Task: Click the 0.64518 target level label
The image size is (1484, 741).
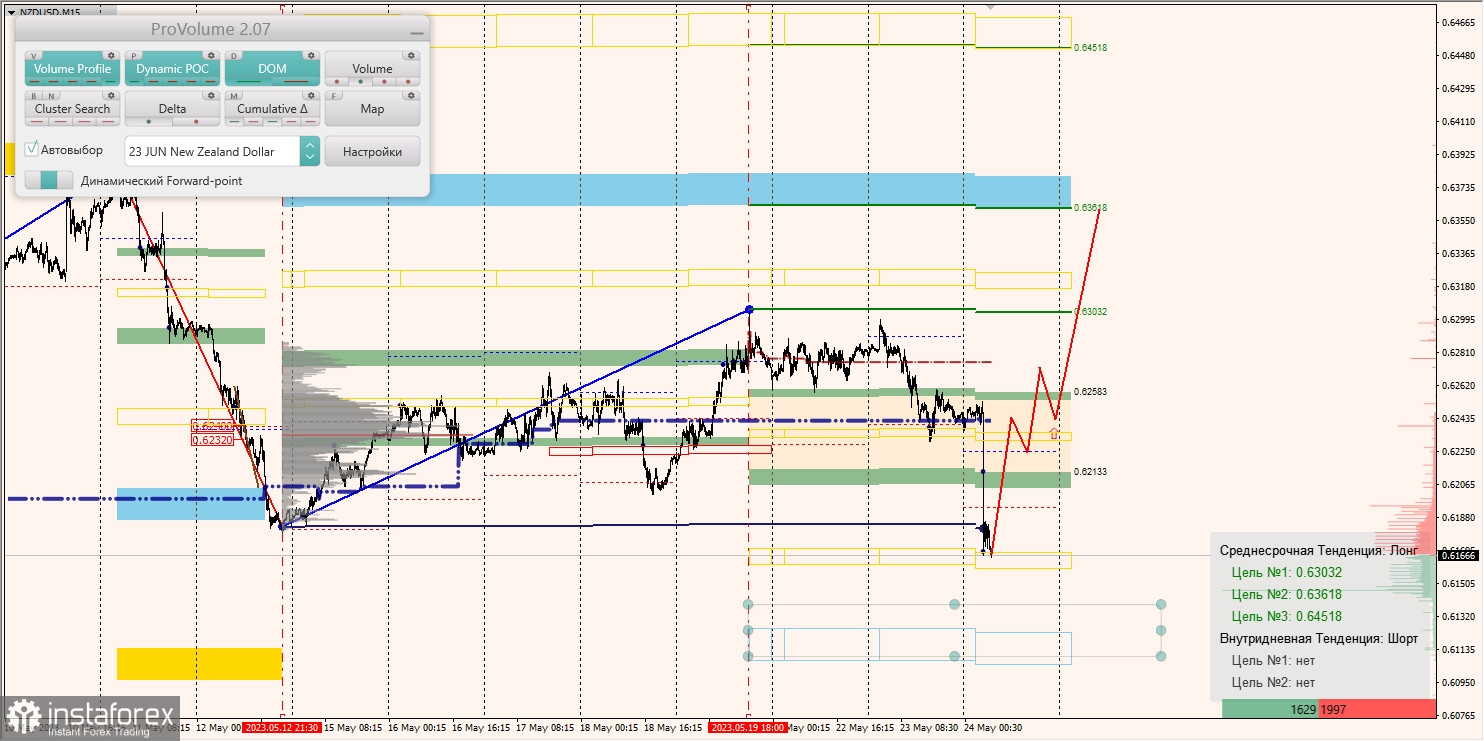Action: click(x=1091, y=47)
